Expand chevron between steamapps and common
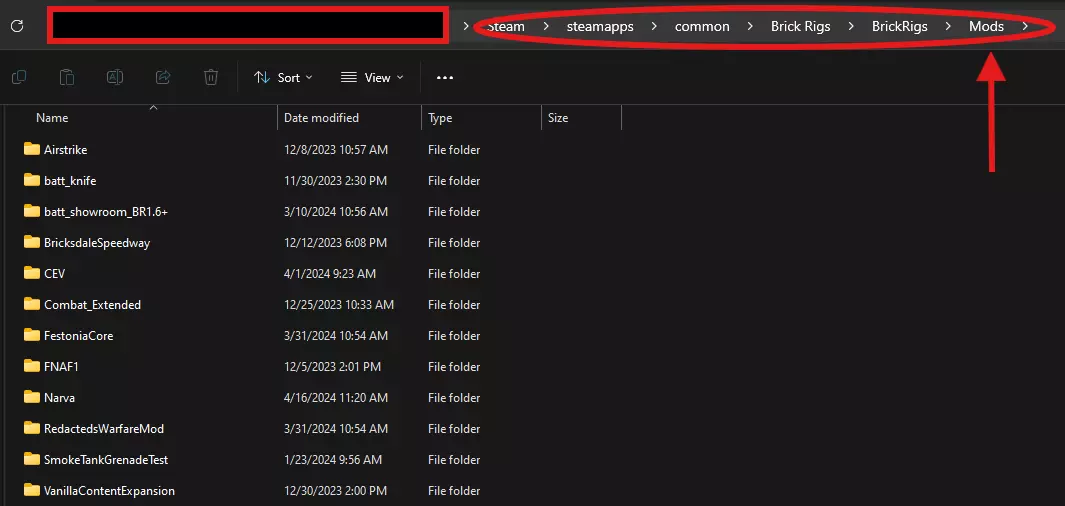Viewport: 1065px width, 506px height. click(654, 26)
